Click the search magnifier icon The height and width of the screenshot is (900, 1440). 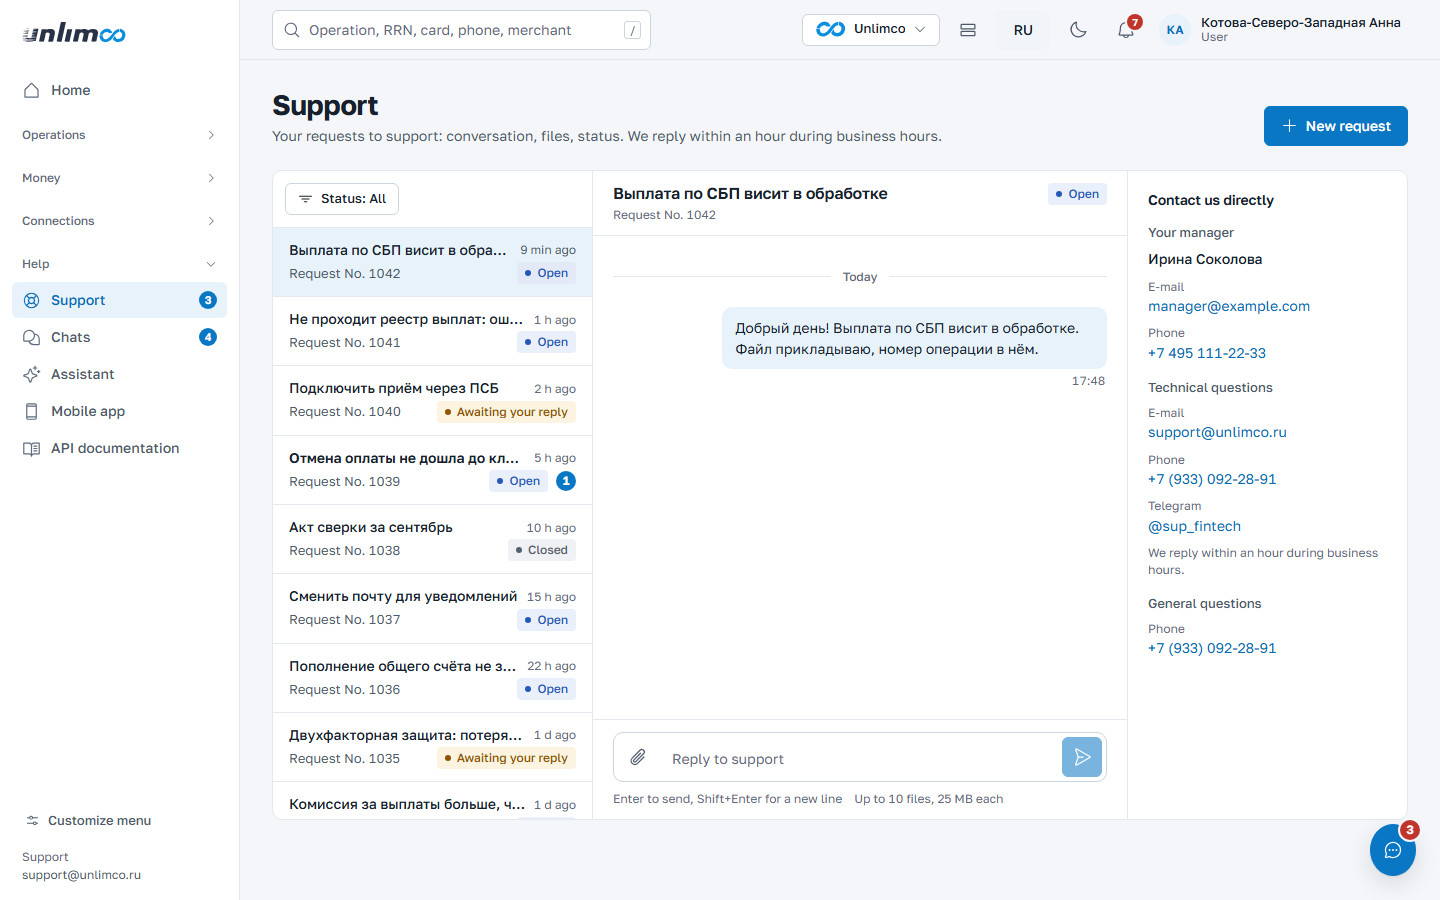(292, 30)
